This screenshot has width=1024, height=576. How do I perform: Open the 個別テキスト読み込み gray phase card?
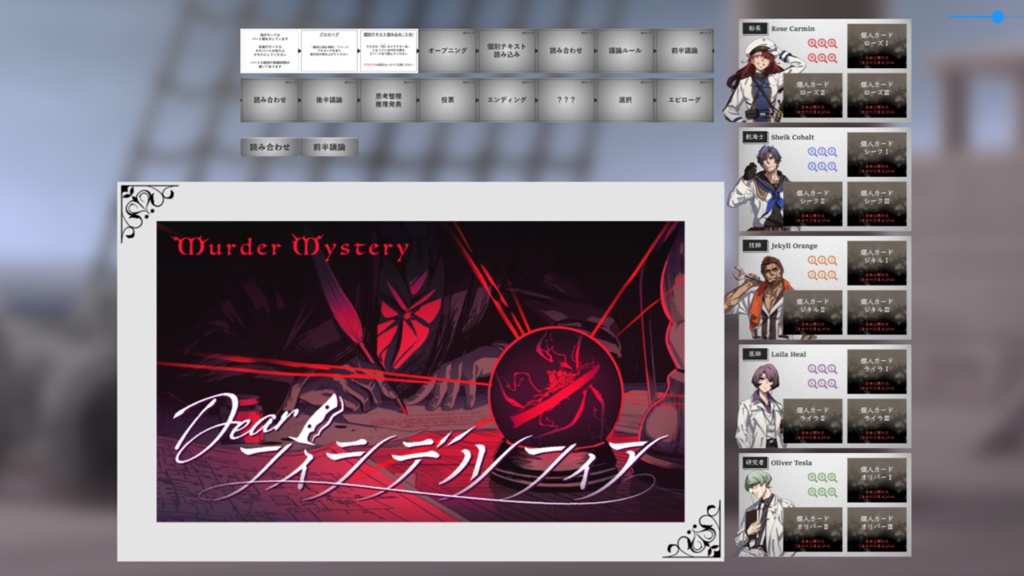(506, 50)
